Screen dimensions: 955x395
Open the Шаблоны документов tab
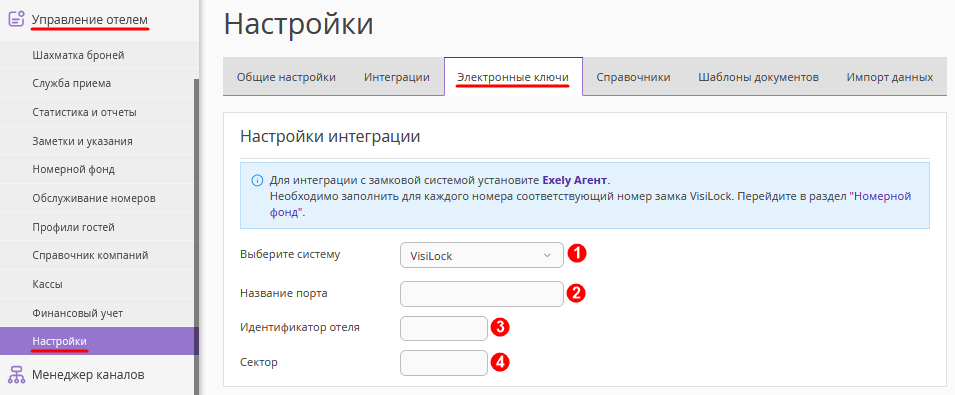coord(758,77)
